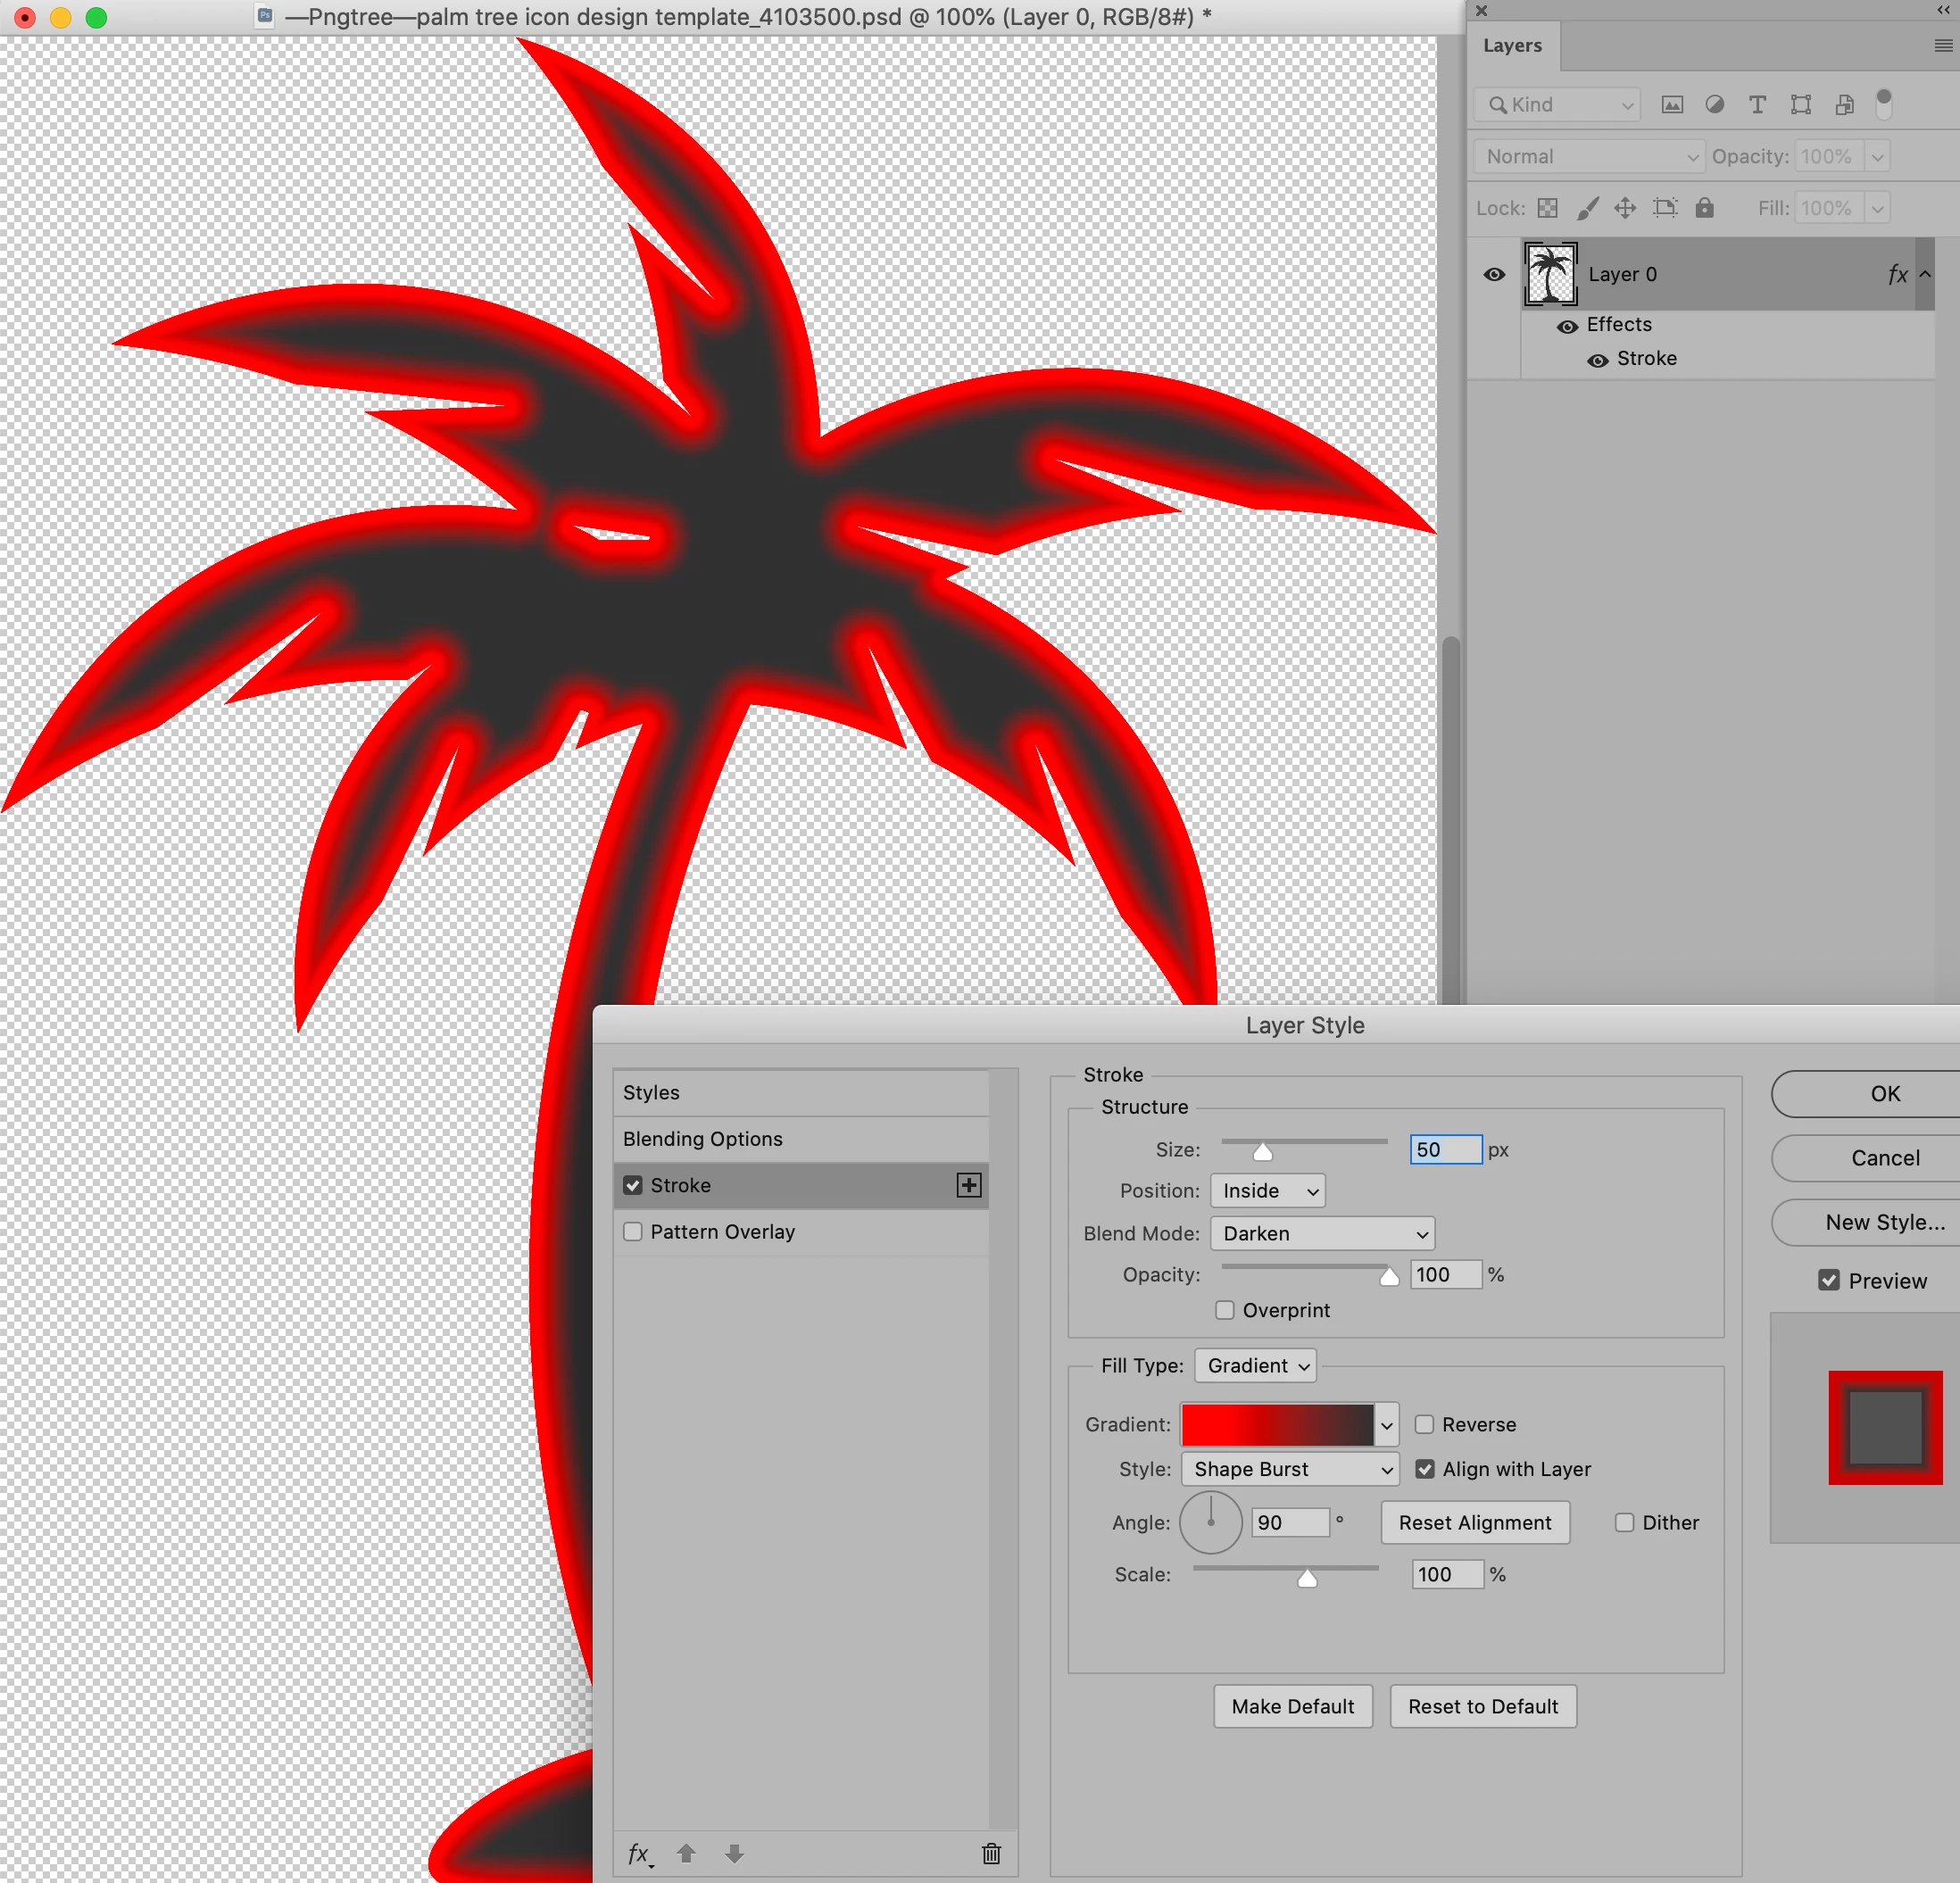The width and height of the screenshot is (1960, 1883).
Task: Click the delete effect trash icon
Action: coord(991,1853)
